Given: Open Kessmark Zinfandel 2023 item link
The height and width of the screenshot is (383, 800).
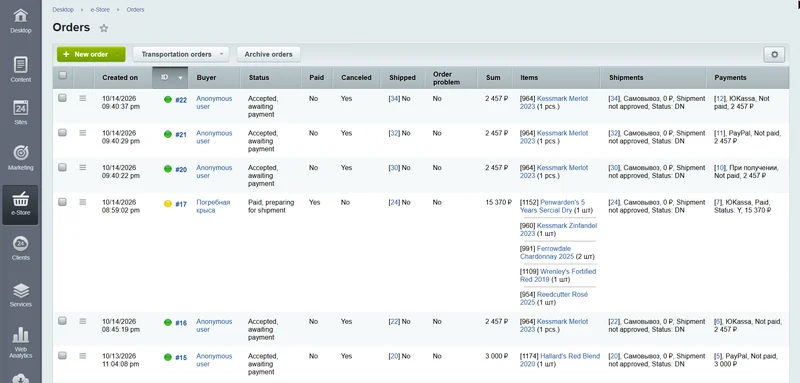Looking at the screenshot, I should [558, 229].
